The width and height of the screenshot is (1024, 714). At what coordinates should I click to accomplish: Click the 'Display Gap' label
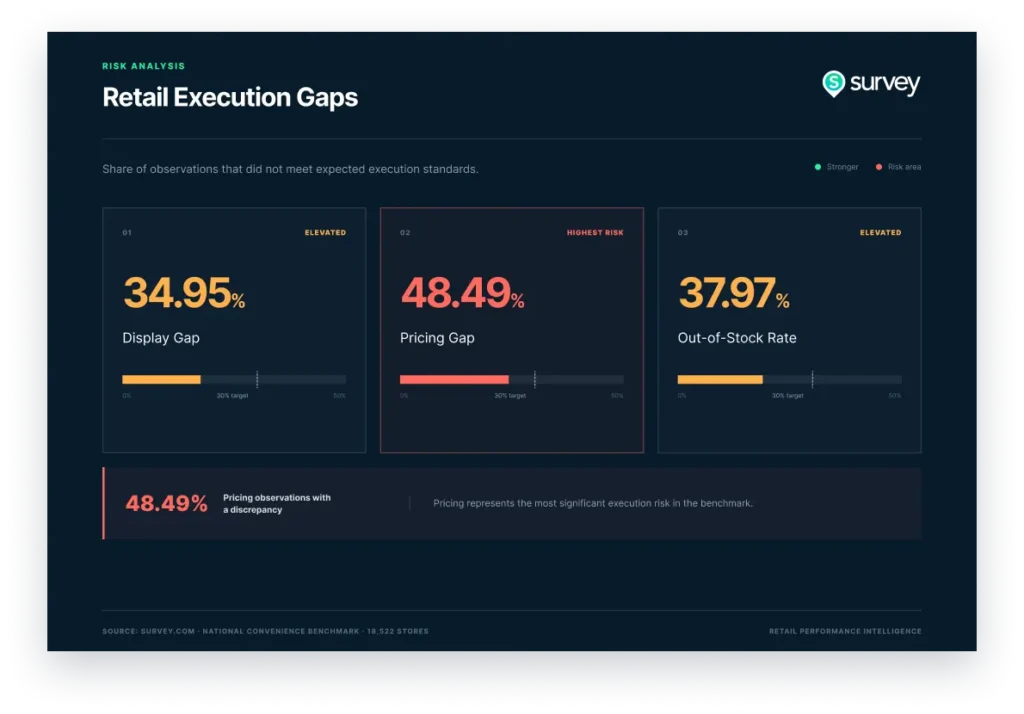[x=161, y=338]
